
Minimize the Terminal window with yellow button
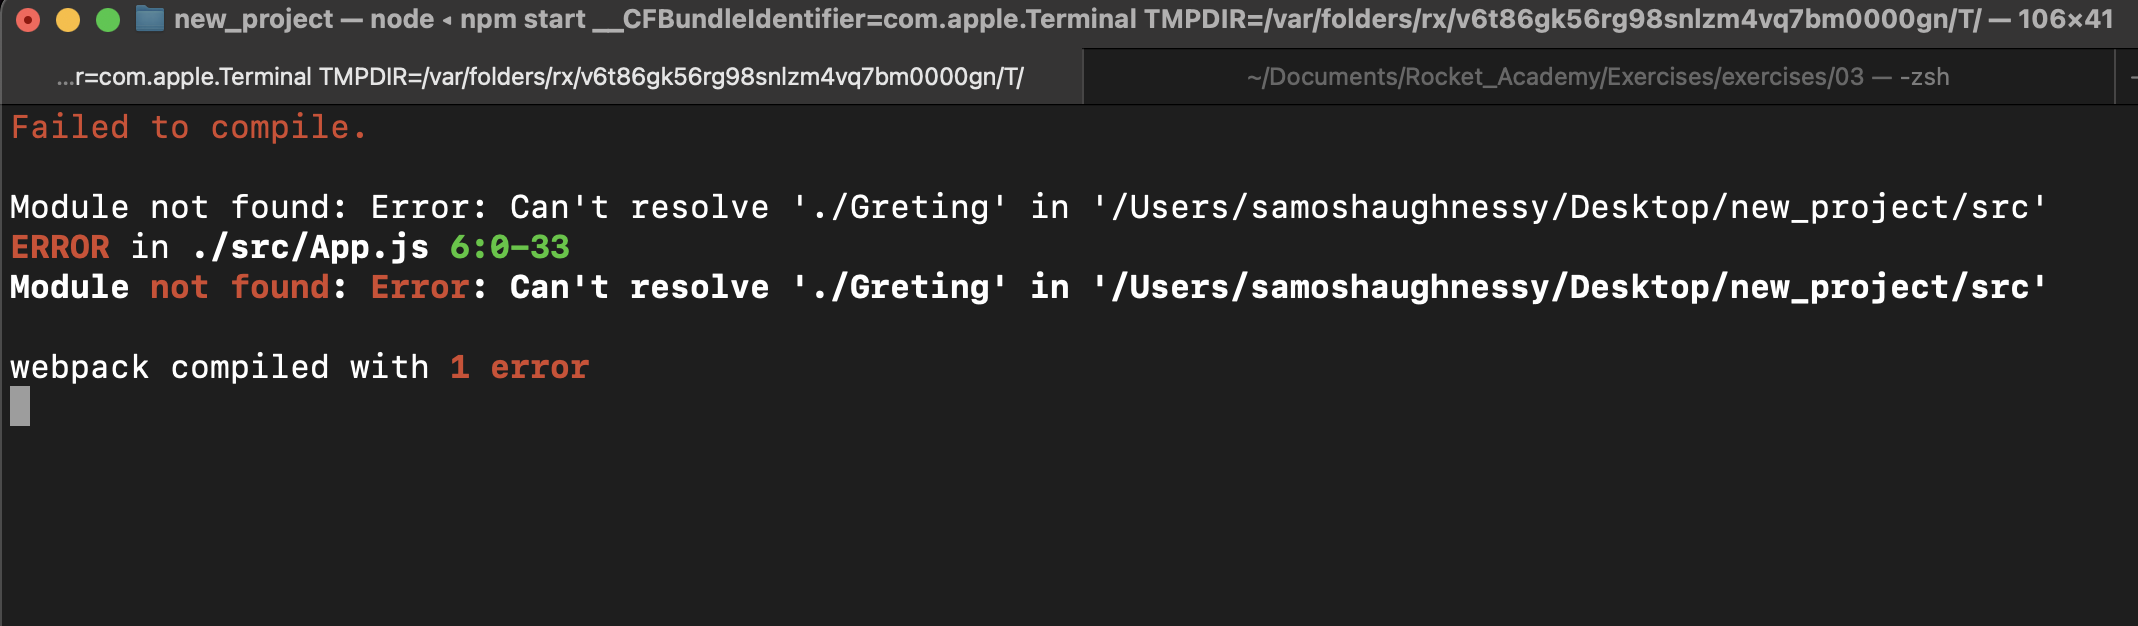[x=68, y=20]
